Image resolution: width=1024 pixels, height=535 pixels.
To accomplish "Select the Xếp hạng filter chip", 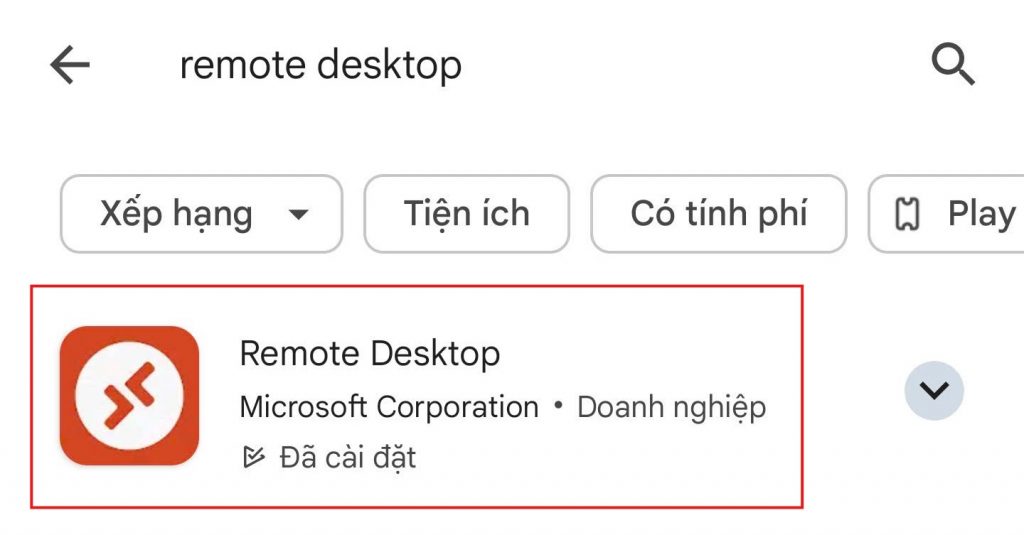I will [176, 214].
